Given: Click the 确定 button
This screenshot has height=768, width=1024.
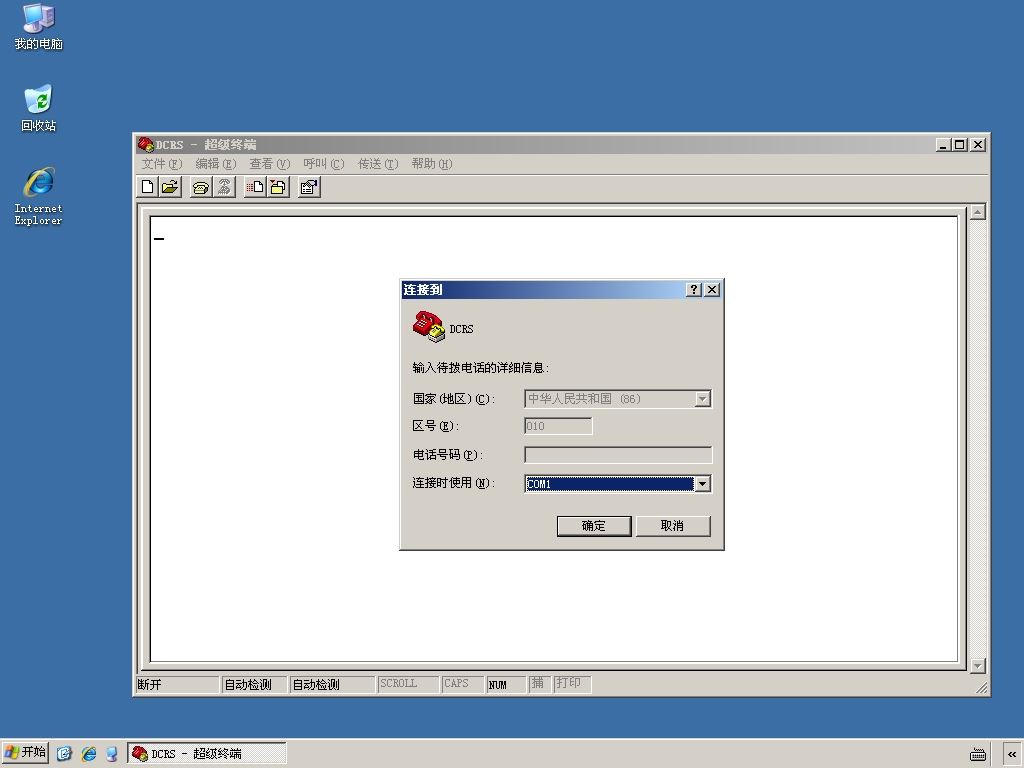Looking at the screenshot, I should [x=594, y=526].
